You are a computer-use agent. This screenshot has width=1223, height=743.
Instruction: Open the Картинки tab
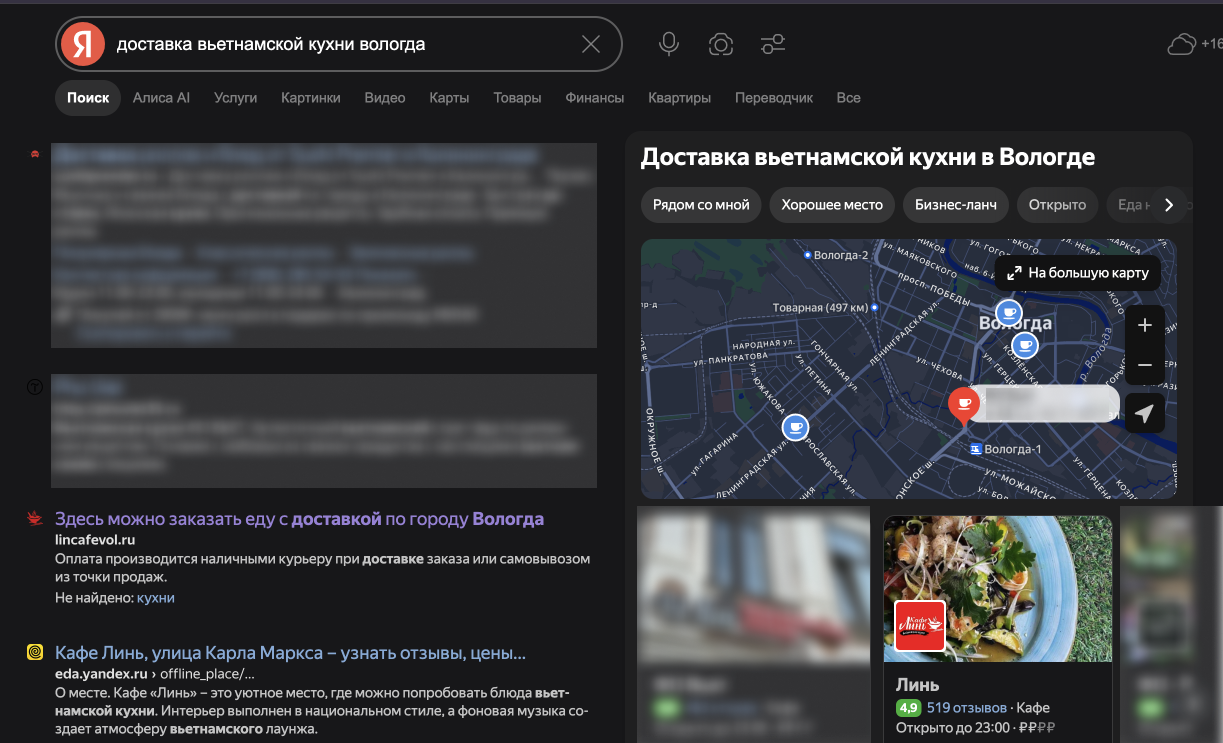(x=311, y=98)
